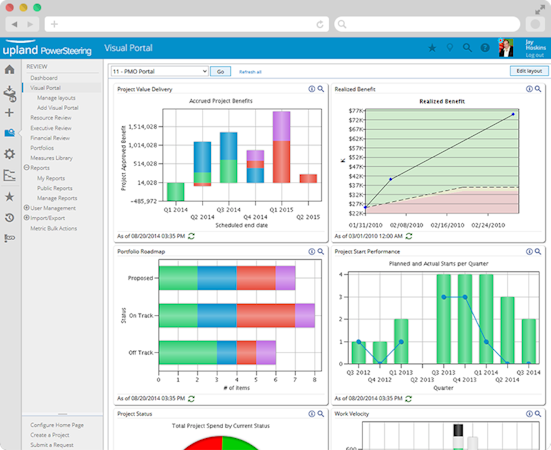
Task: Open the Home icon in the left rail
Action: tap(9, 70)
